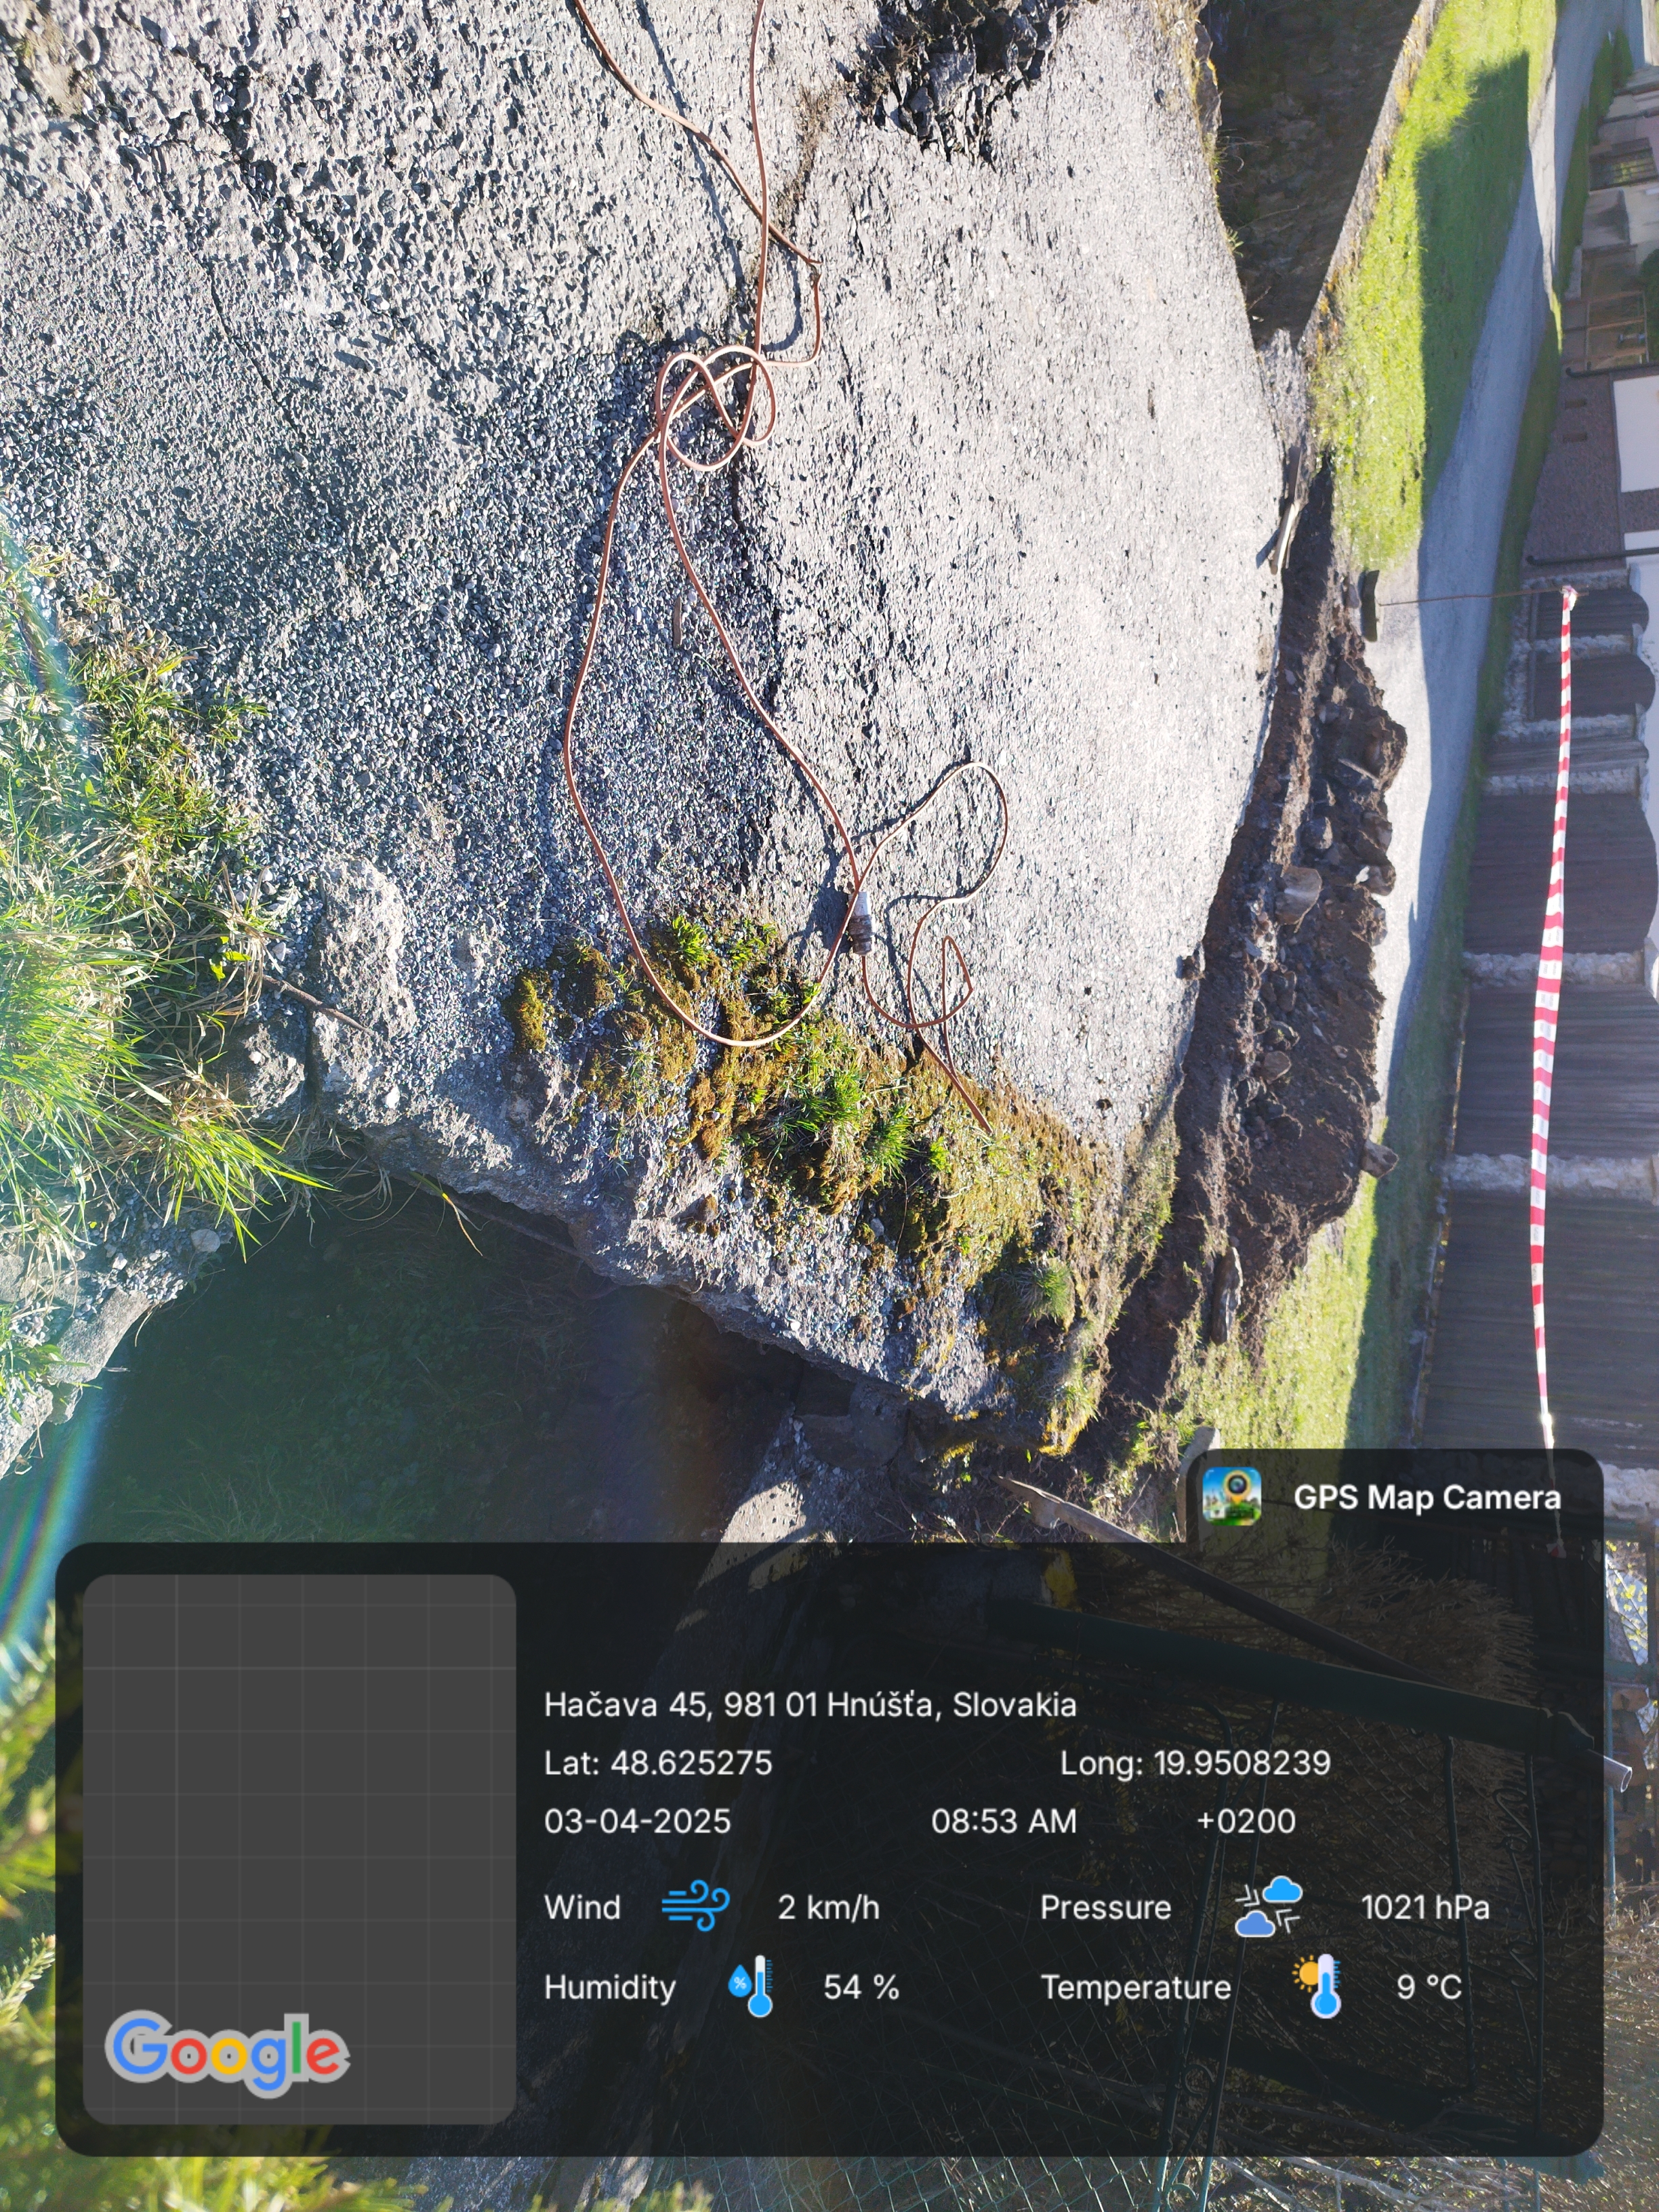Click the Google logo on map

tap(228, 2054)
